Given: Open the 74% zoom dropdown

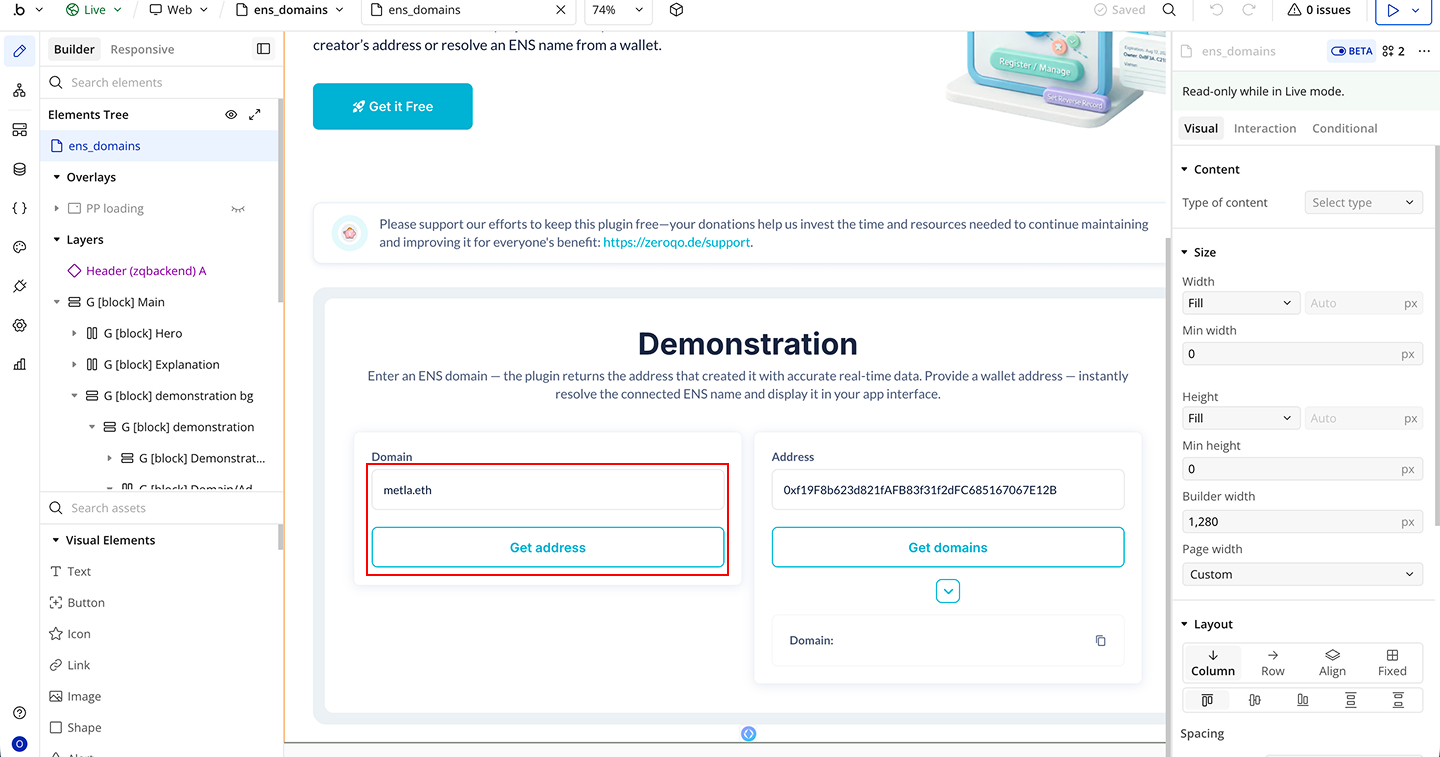Looking at the screenshot, I should (618, 10).
